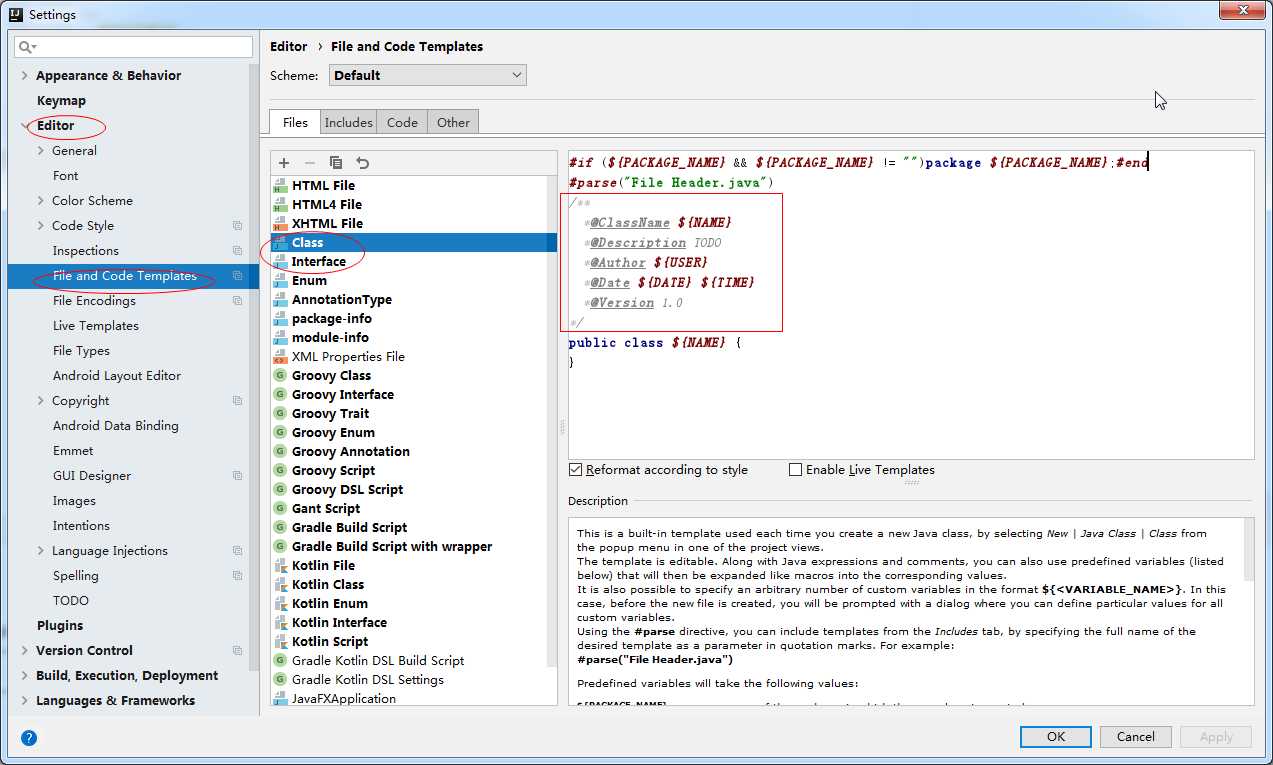Click the copy template icon
1273x765 pixels.
pos(336,163)
